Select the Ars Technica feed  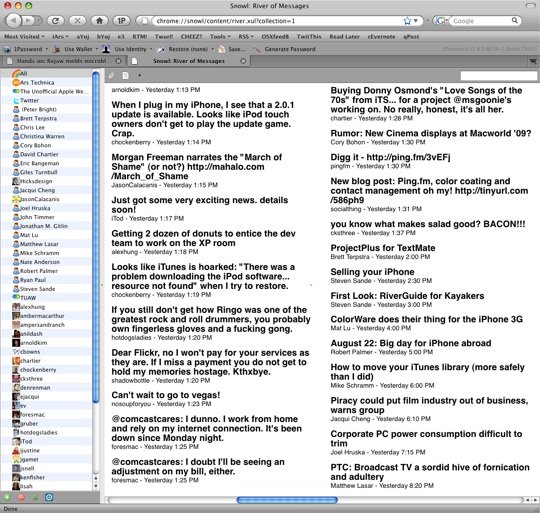46,82
